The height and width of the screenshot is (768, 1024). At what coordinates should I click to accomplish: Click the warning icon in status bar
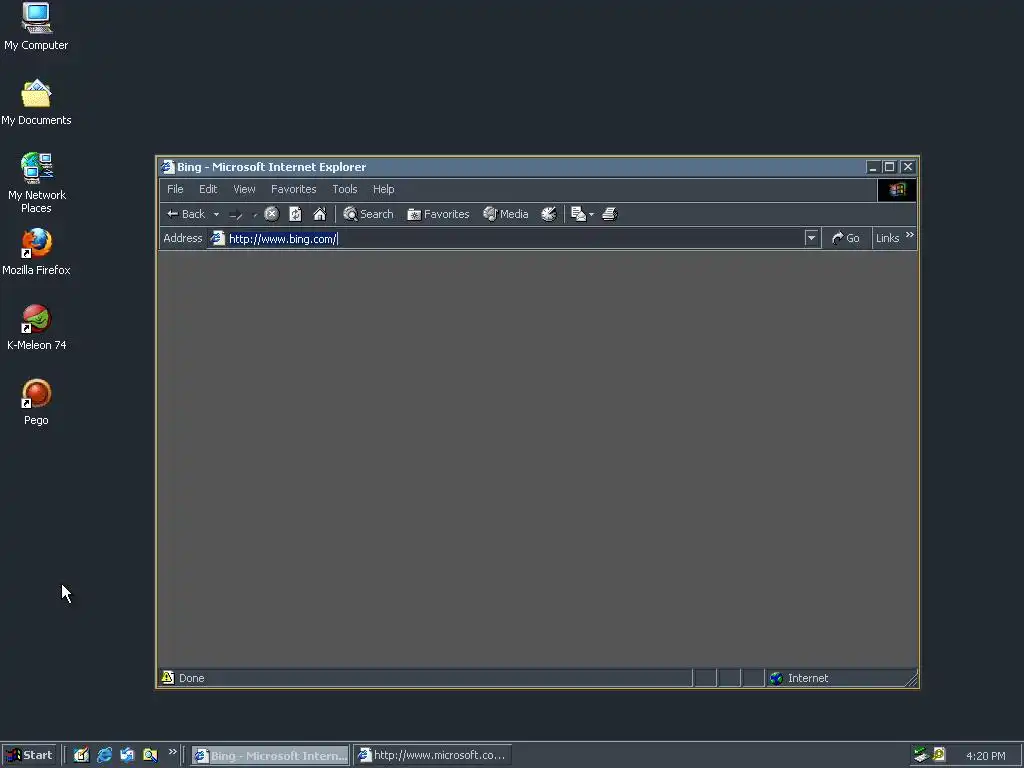click(168, 677)
